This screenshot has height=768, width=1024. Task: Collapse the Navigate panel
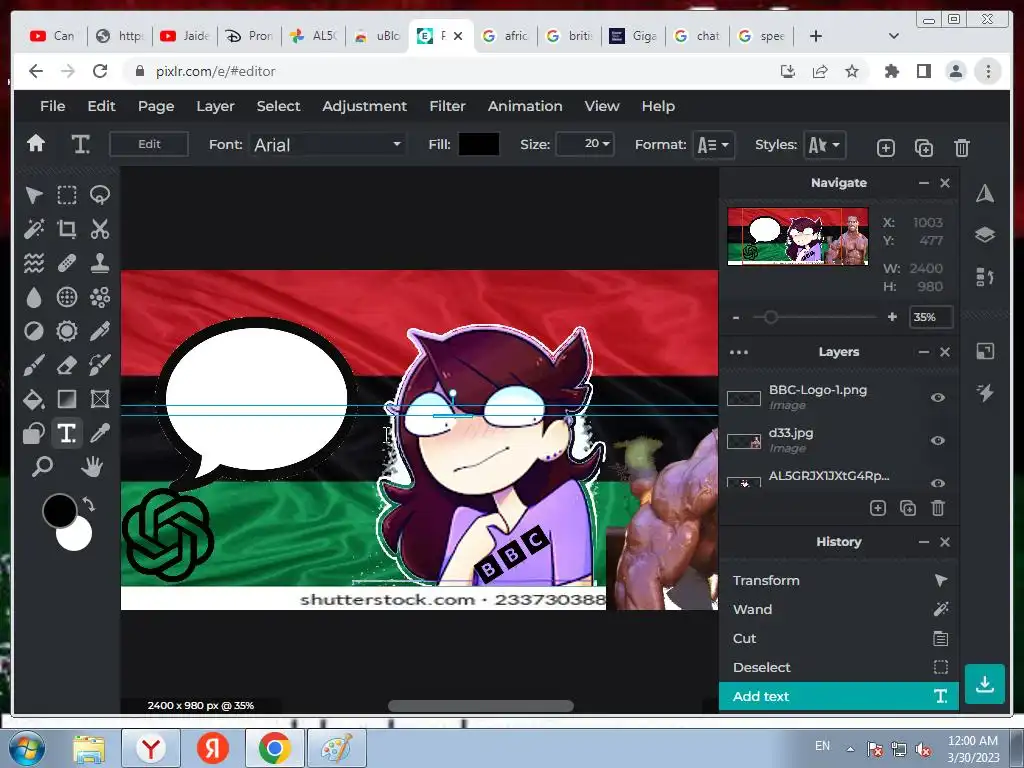923,183
